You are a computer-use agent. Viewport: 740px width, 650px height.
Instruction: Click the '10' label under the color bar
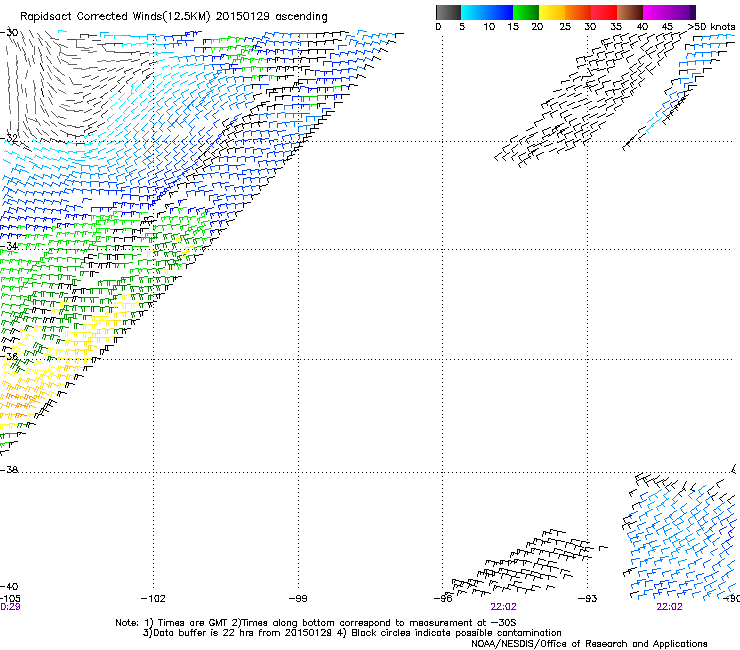[x=489, y=27]
